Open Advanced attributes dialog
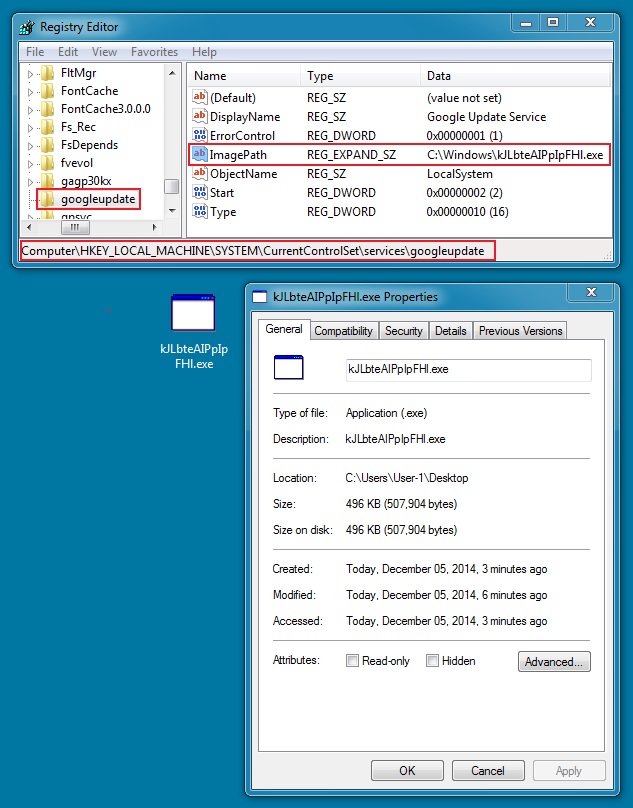Image resolution: width=633 pixels, height=808 pixels. point(554,662)
